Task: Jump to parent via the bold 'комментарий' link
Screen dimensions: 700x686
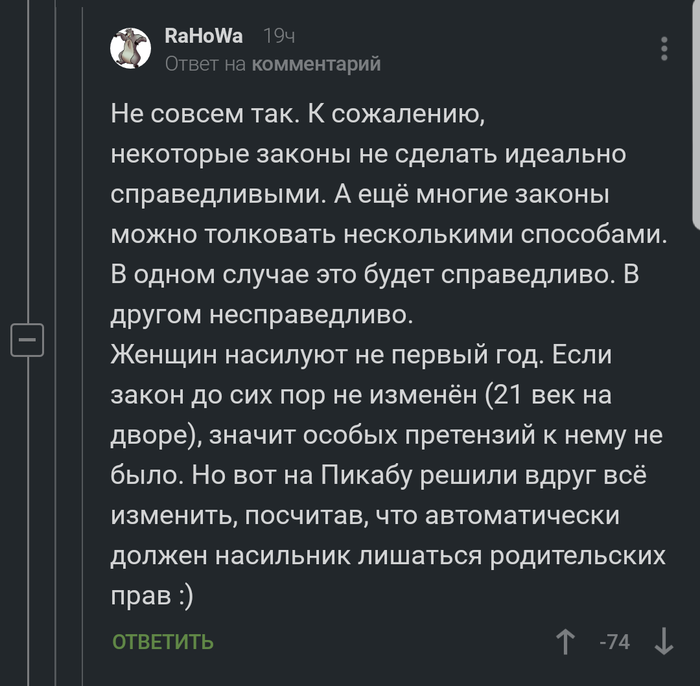Action: 317,64
